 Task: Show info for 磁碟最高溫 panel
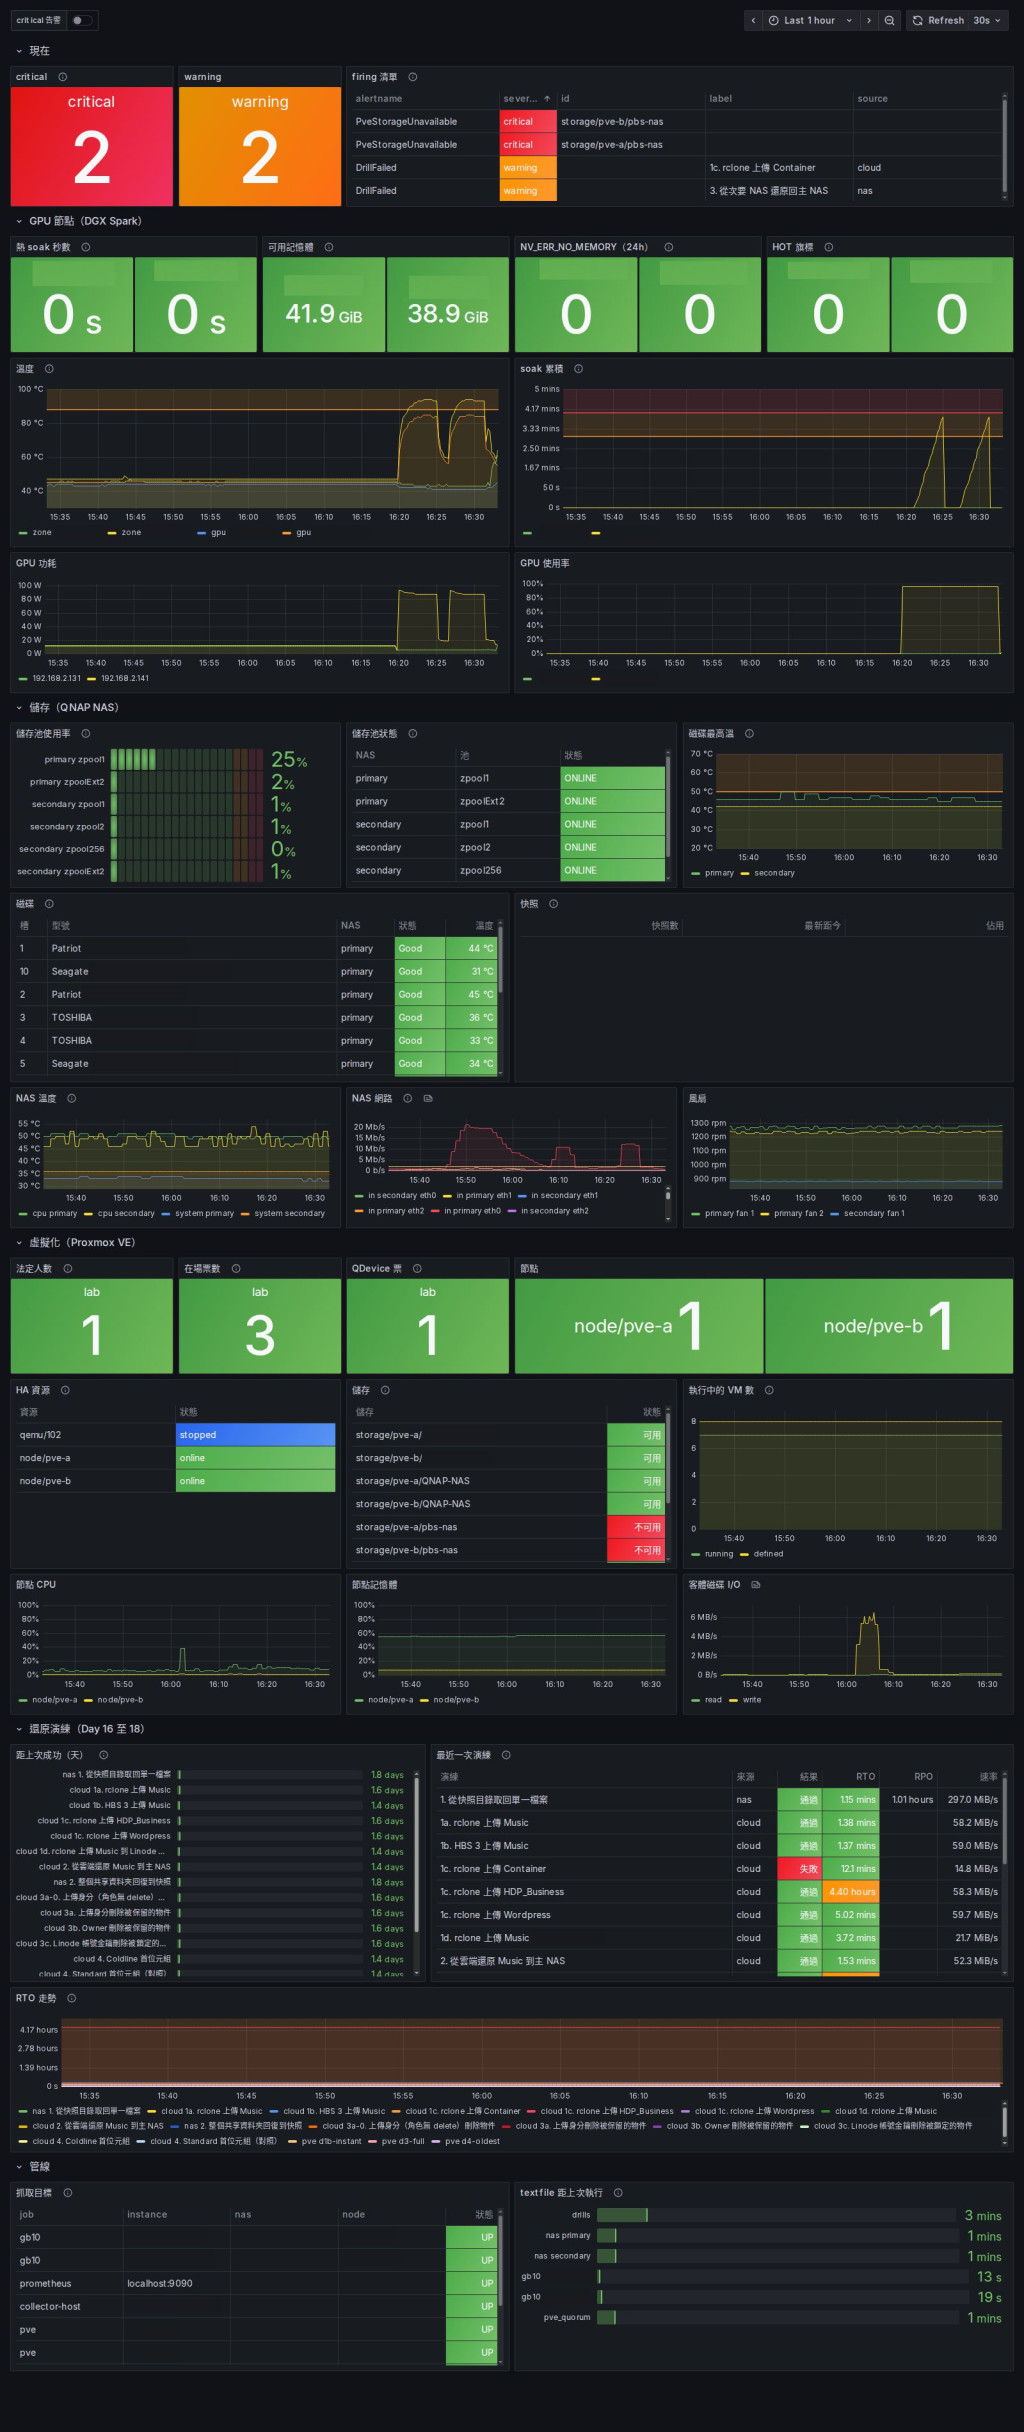(x=749, y=733)
